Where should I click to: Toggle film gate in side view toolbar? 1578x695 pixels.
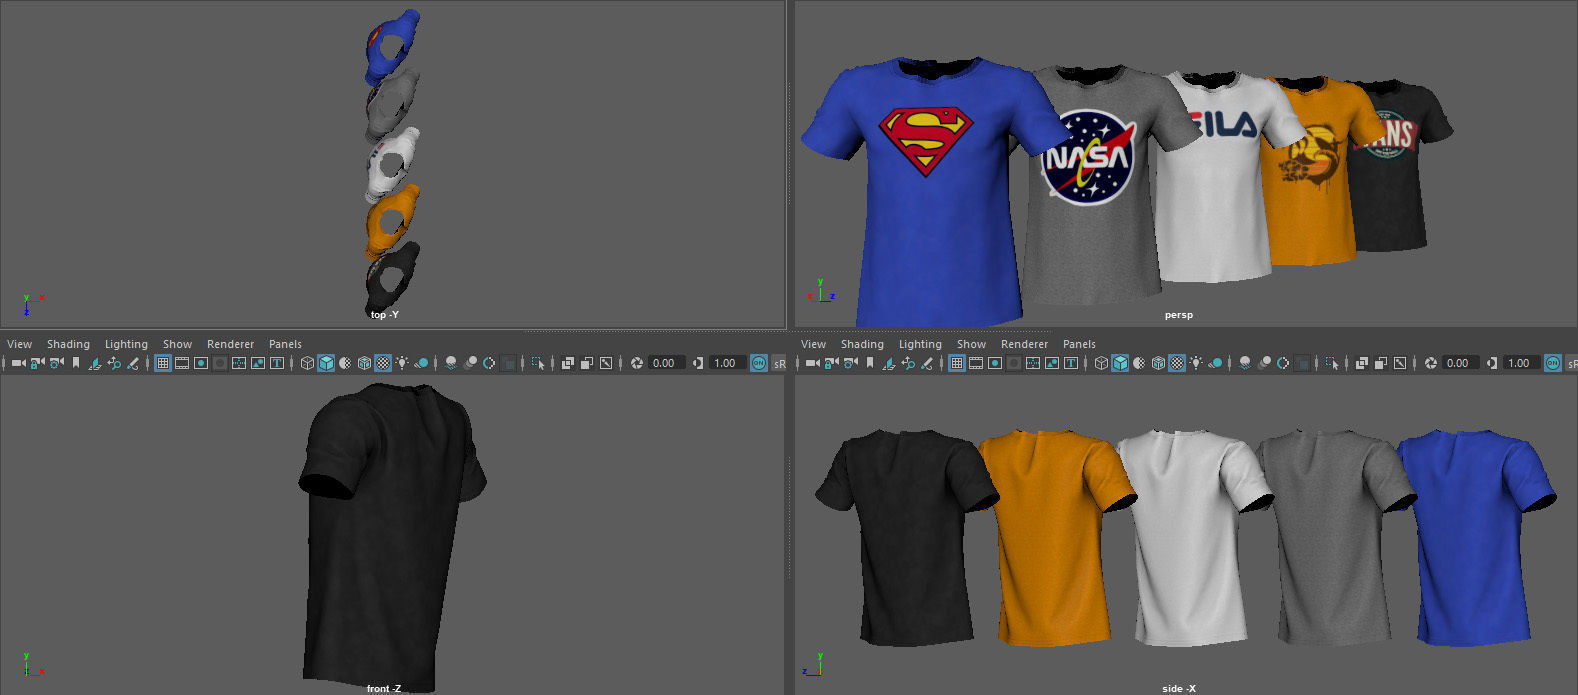975,363
